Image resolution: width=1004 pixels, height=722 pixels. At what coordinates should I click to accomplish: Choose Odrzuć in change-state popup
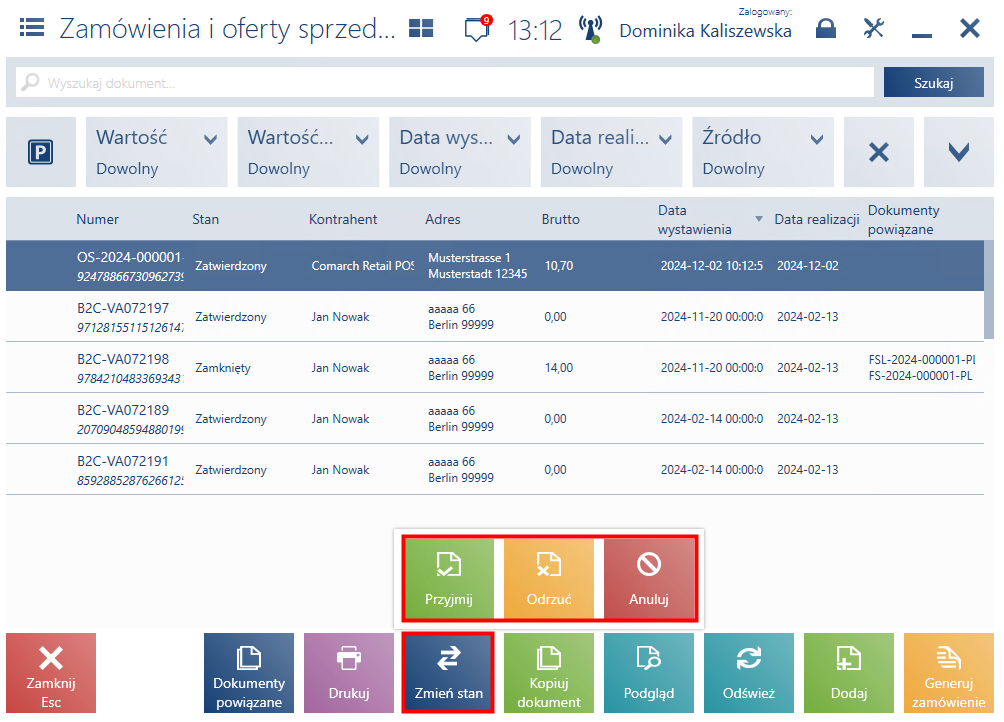[x=549, y=579]
